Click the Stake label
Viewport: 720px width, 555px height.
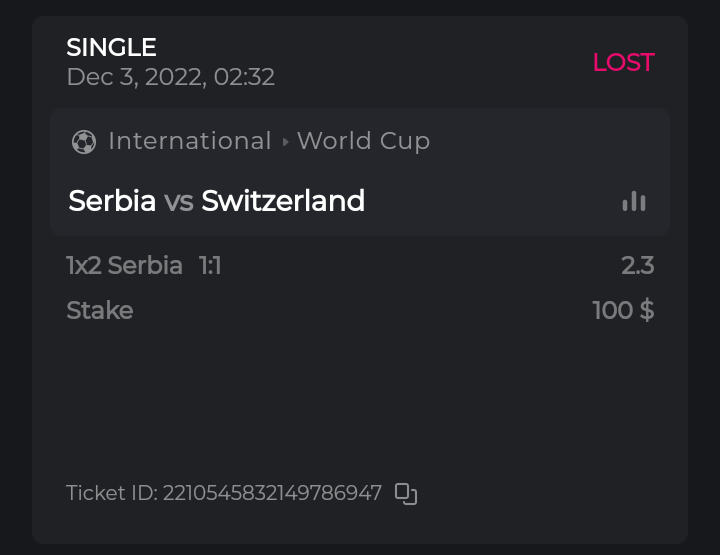[100, 310]
